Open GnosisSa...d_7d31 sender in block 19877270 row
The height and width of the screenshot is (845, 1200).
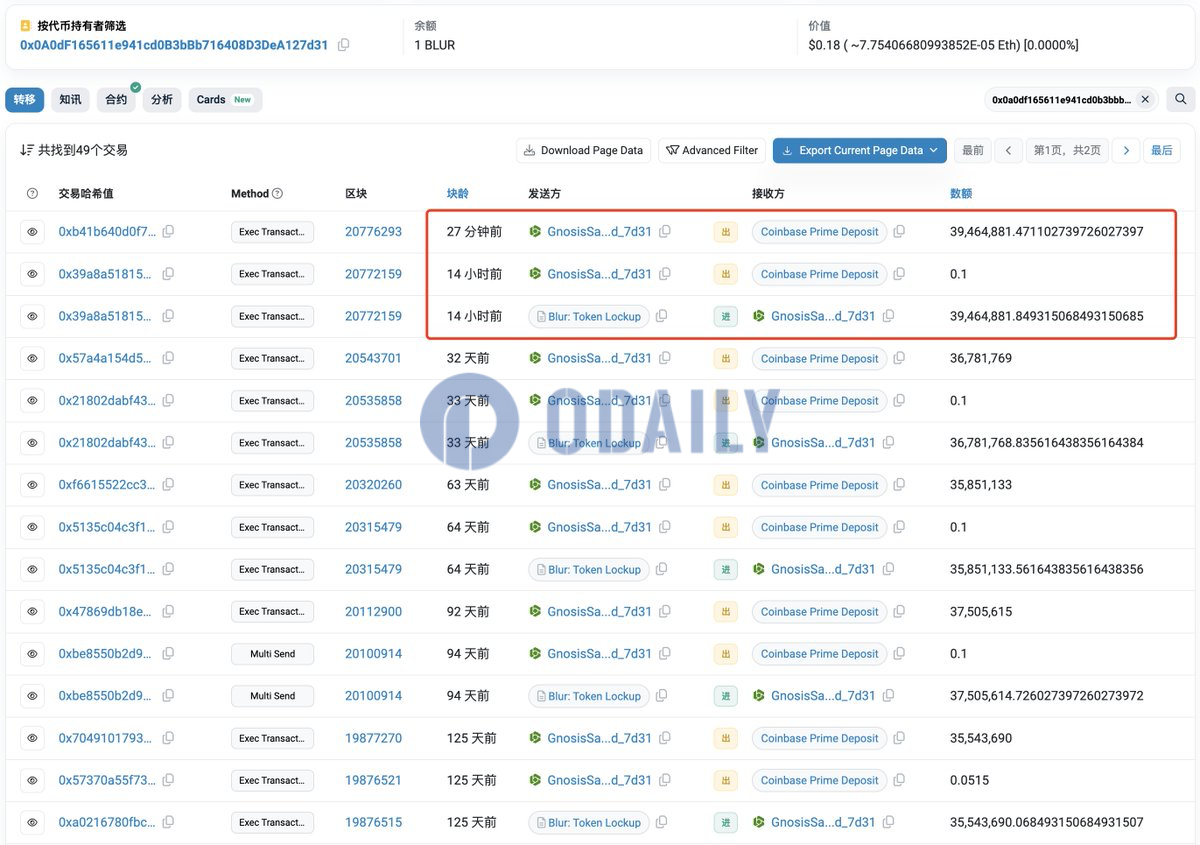[599, 738]
